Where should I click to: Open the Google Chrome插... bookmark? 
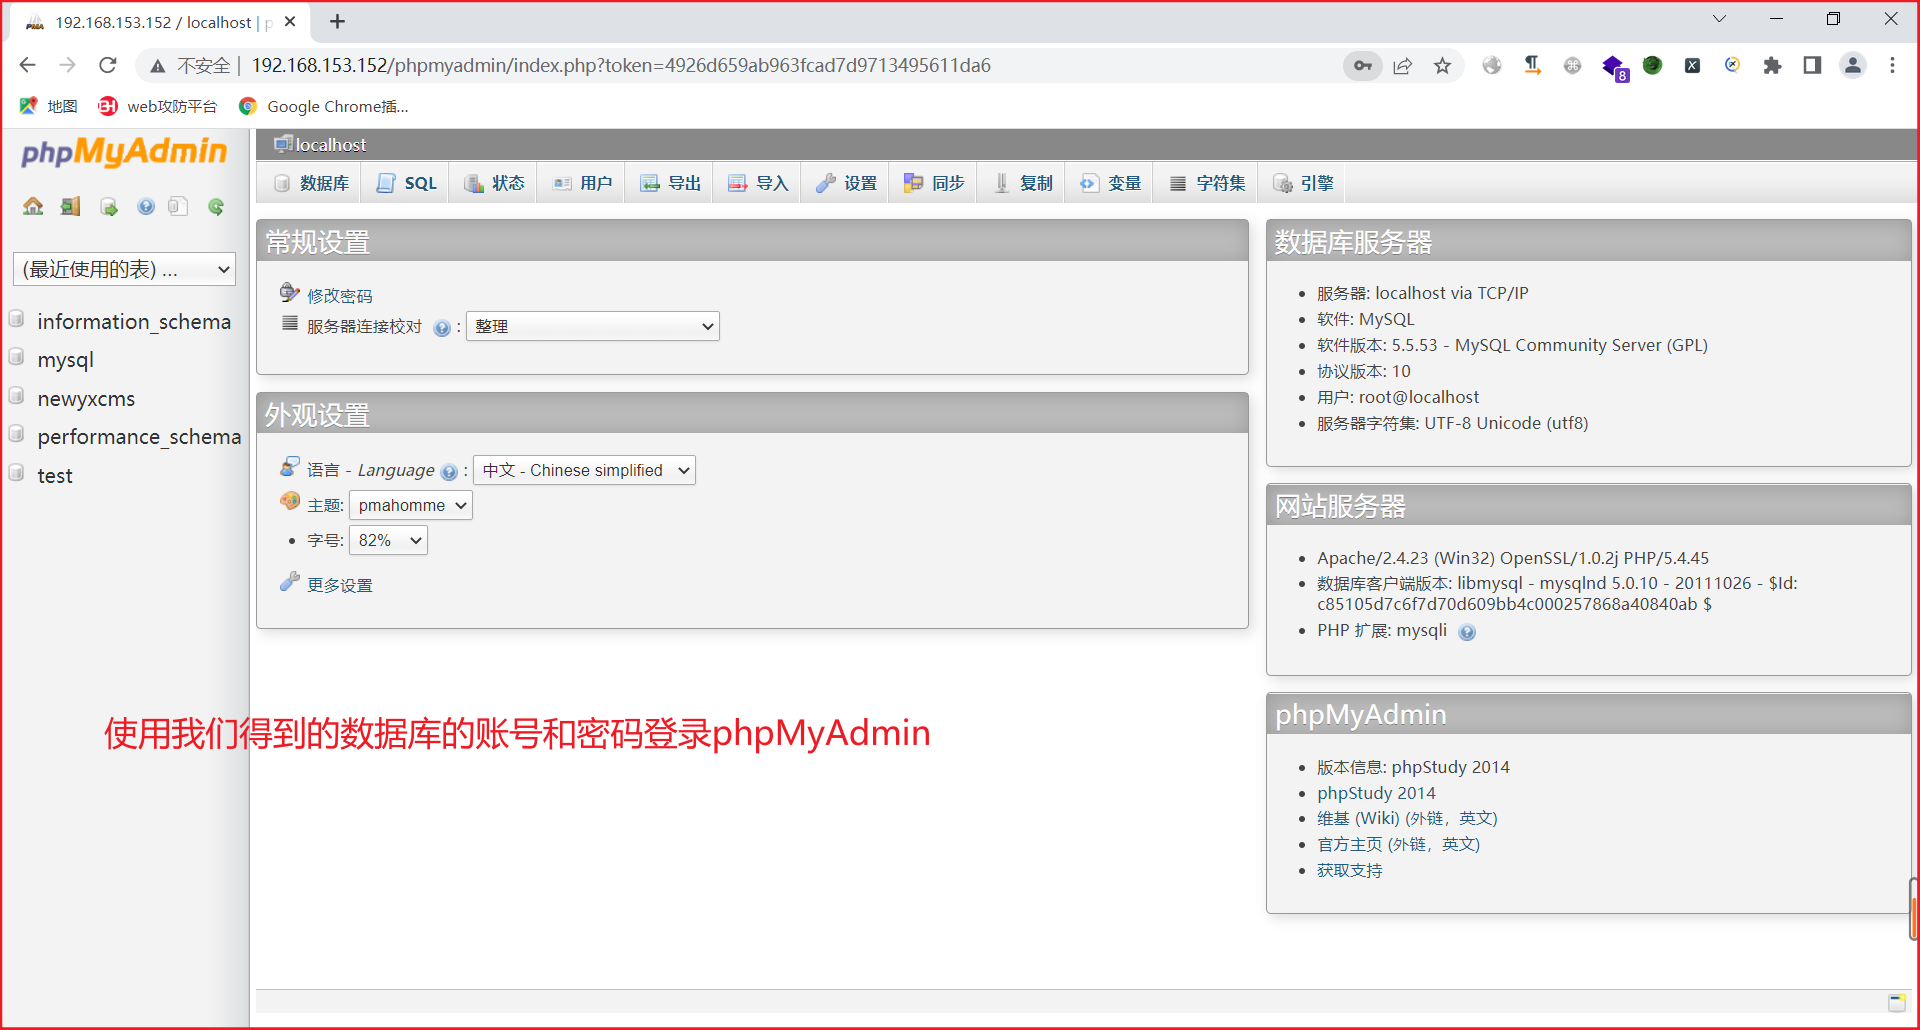pos(323,106)
